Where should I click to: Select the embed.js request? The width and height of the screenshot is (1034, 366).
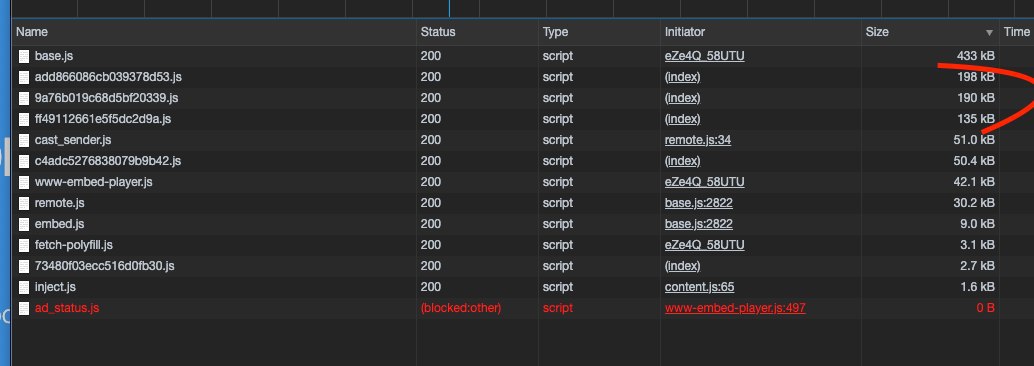click(x=523, y=224)
